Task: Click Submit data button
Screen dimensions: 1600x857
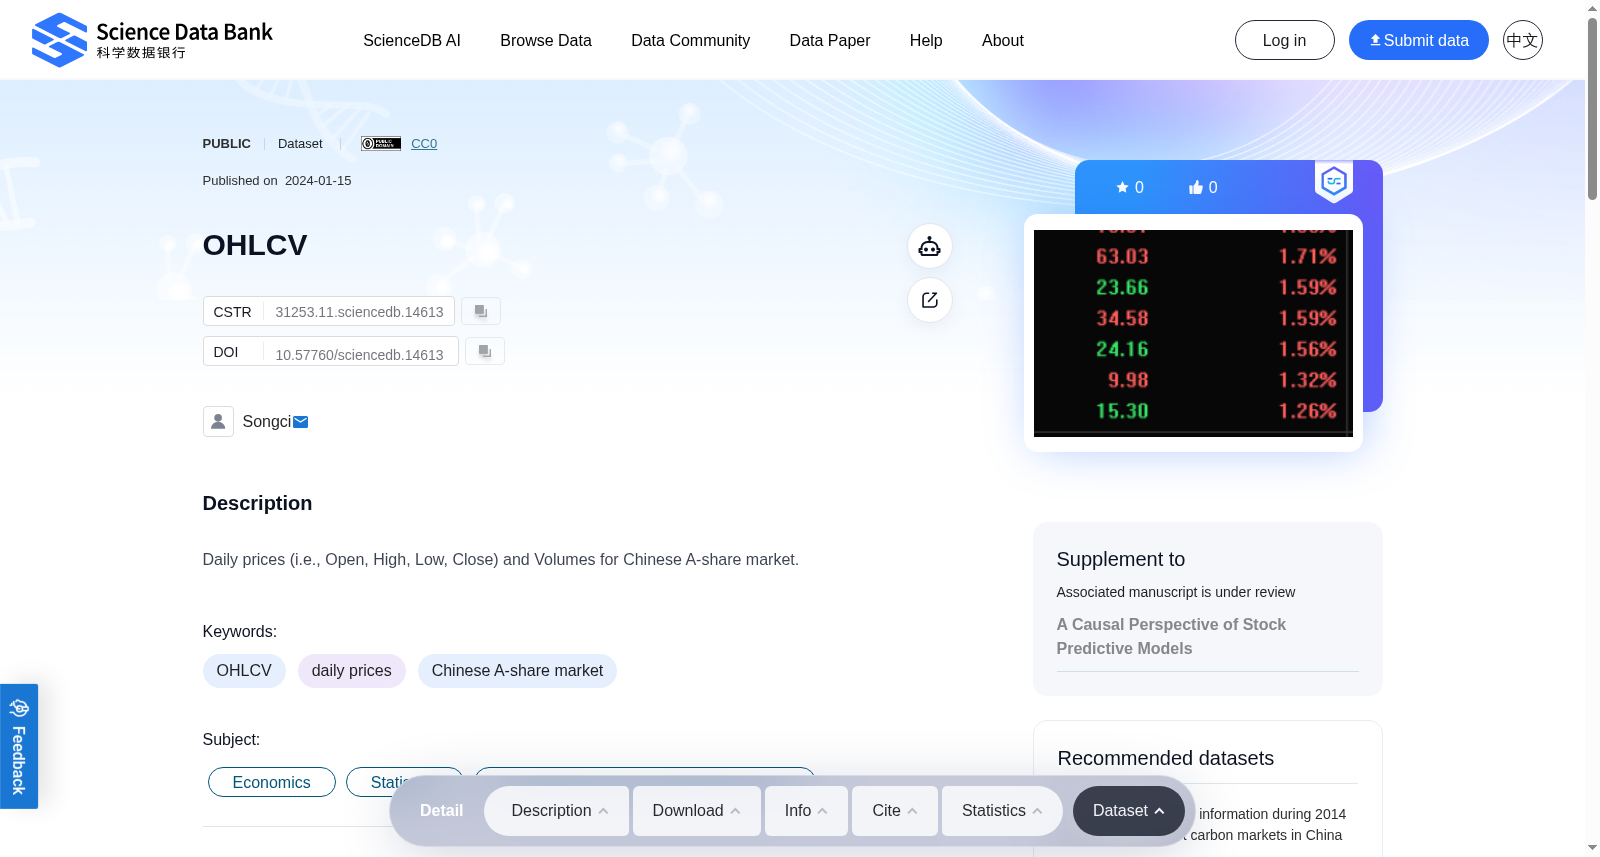Action: click(1418, 40)
